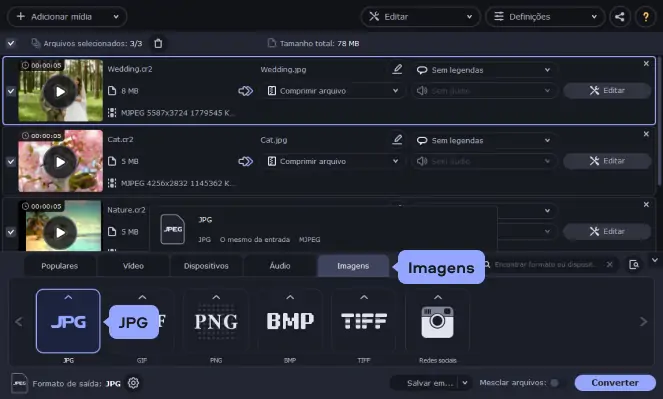Remove Nature.cr2 with its X button

coord(646,205)
